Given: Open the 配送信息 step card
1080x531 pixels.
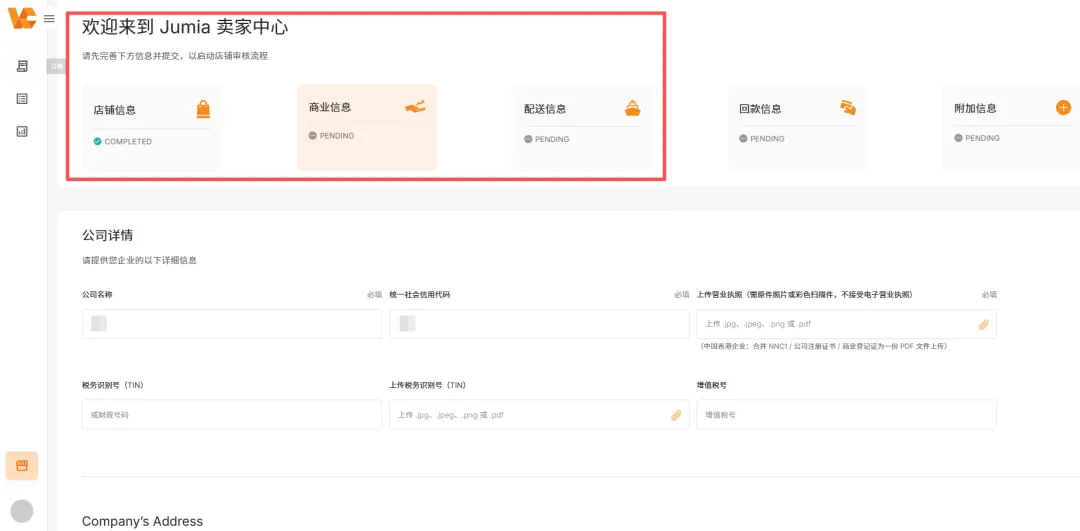Looking at the screenshot, I should (582, 127).
